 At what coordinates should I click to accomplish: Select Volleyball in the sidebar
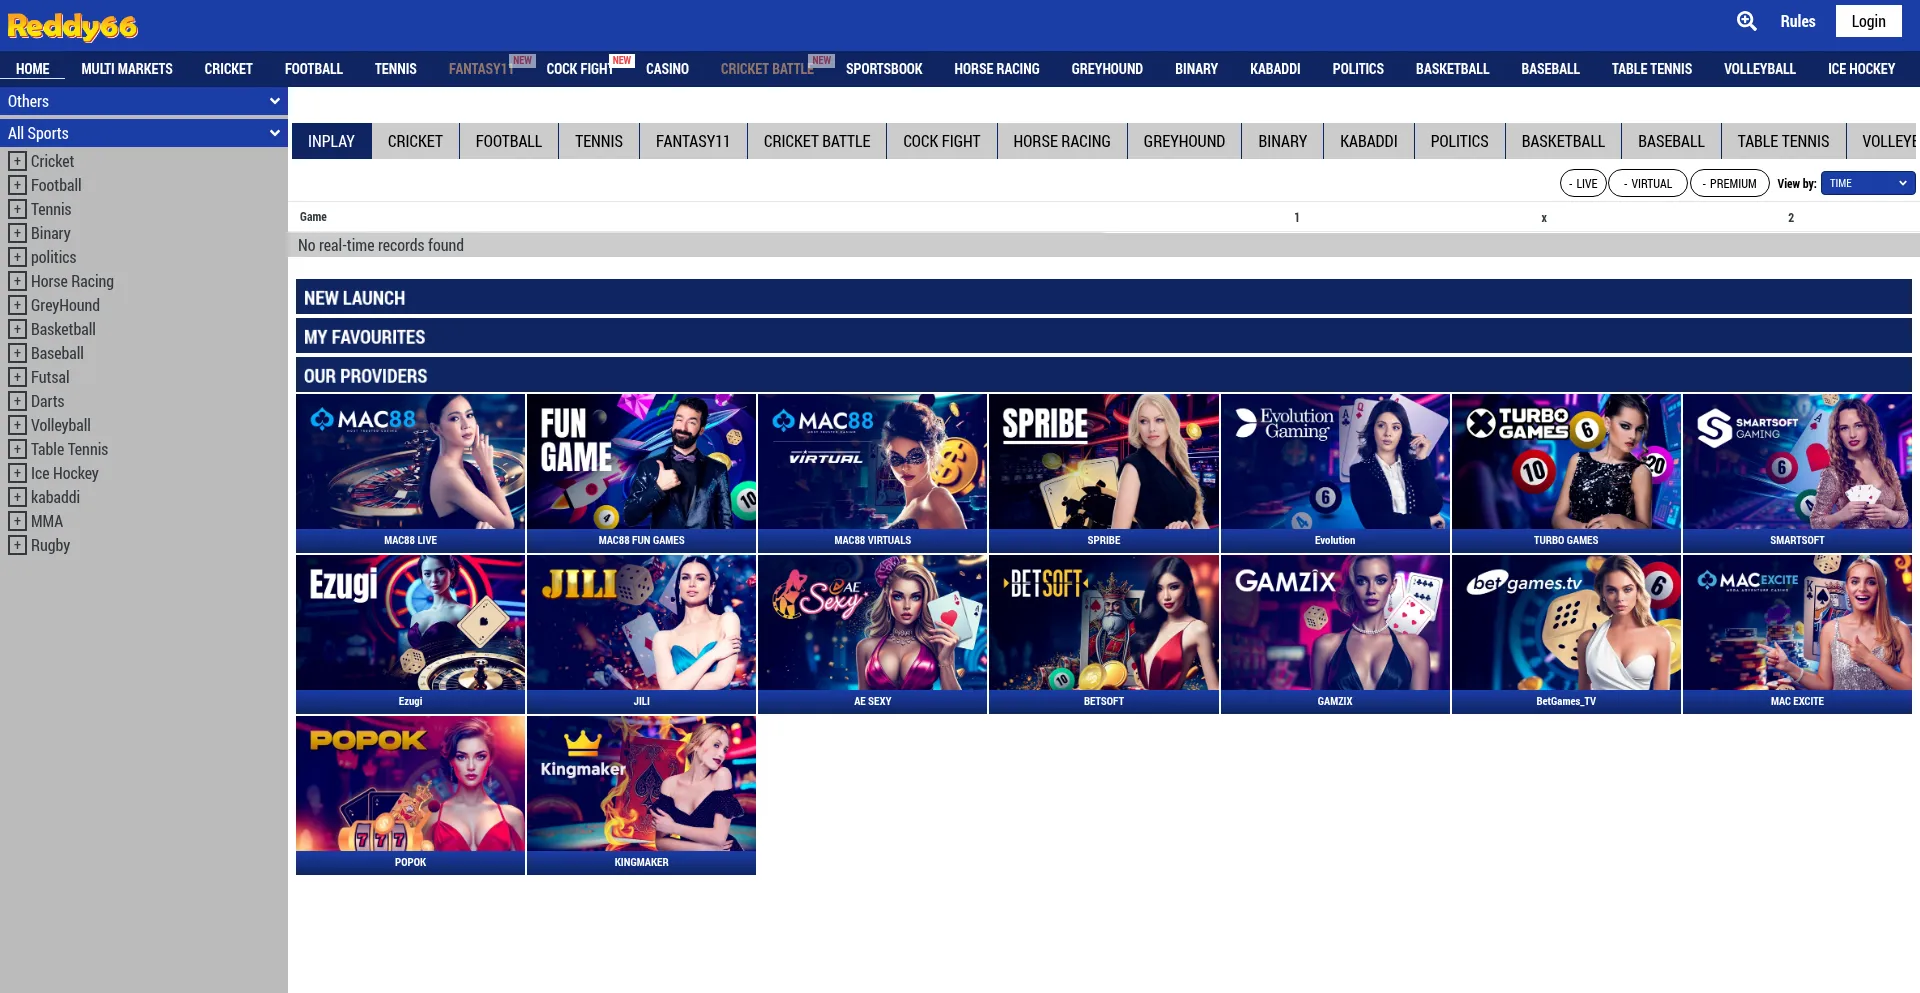pyautogui.click(x=61, y=425)
